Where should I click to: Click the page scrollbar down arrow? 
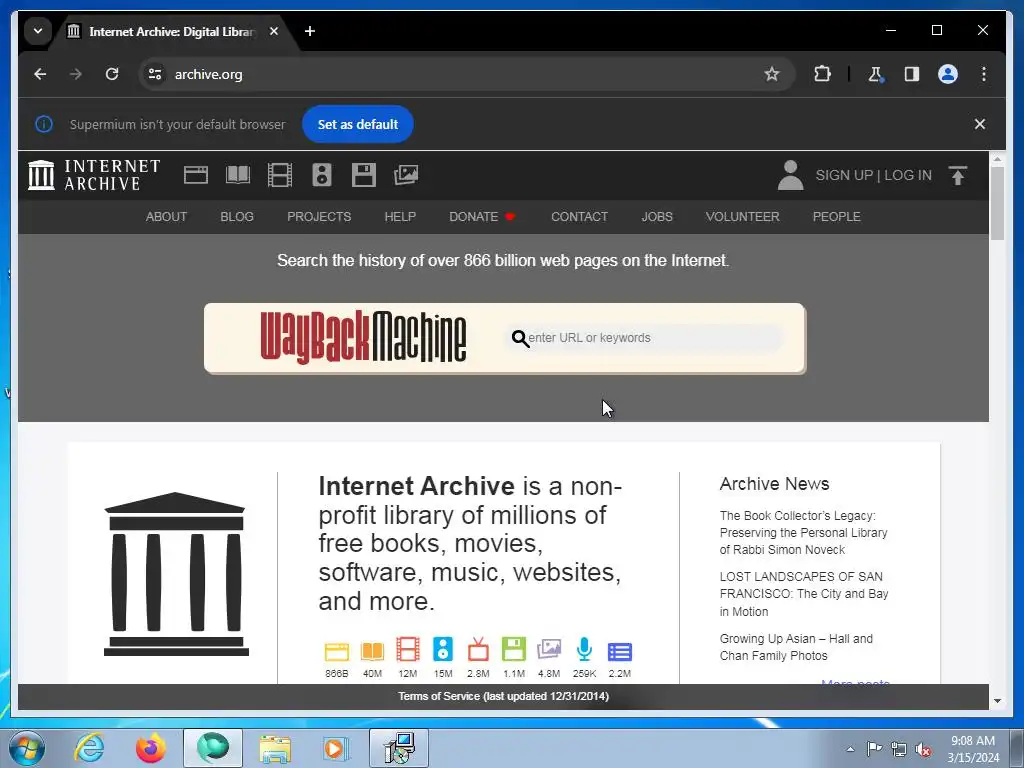[x=997, y=701]
